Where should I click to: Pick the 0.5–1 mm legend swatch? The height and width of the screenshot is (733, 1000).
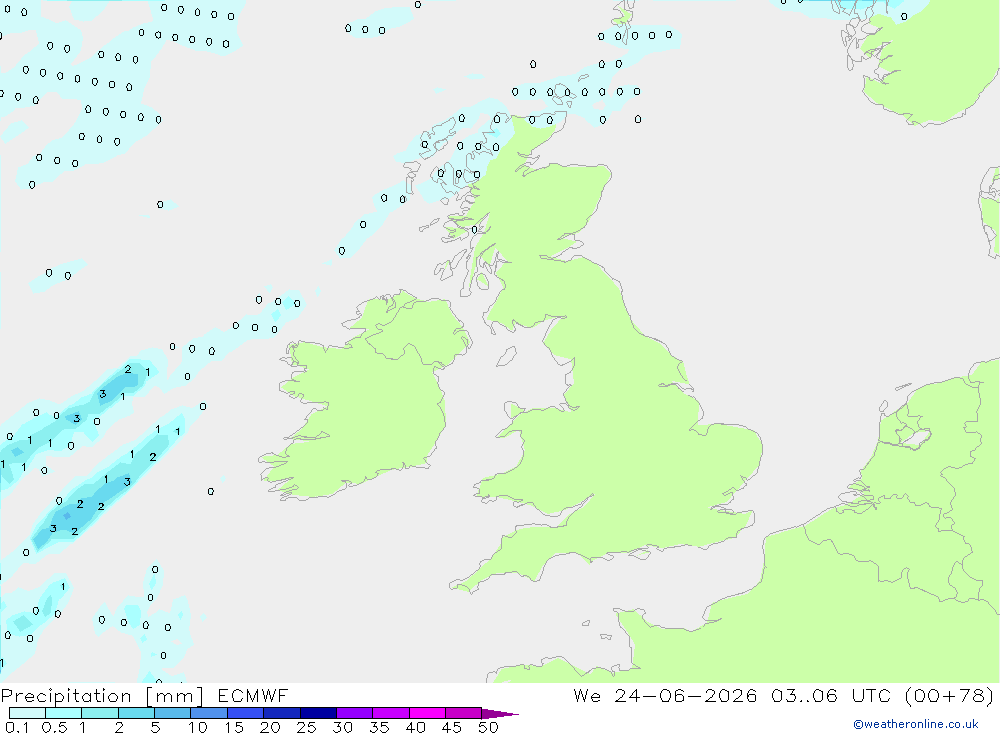64,713
